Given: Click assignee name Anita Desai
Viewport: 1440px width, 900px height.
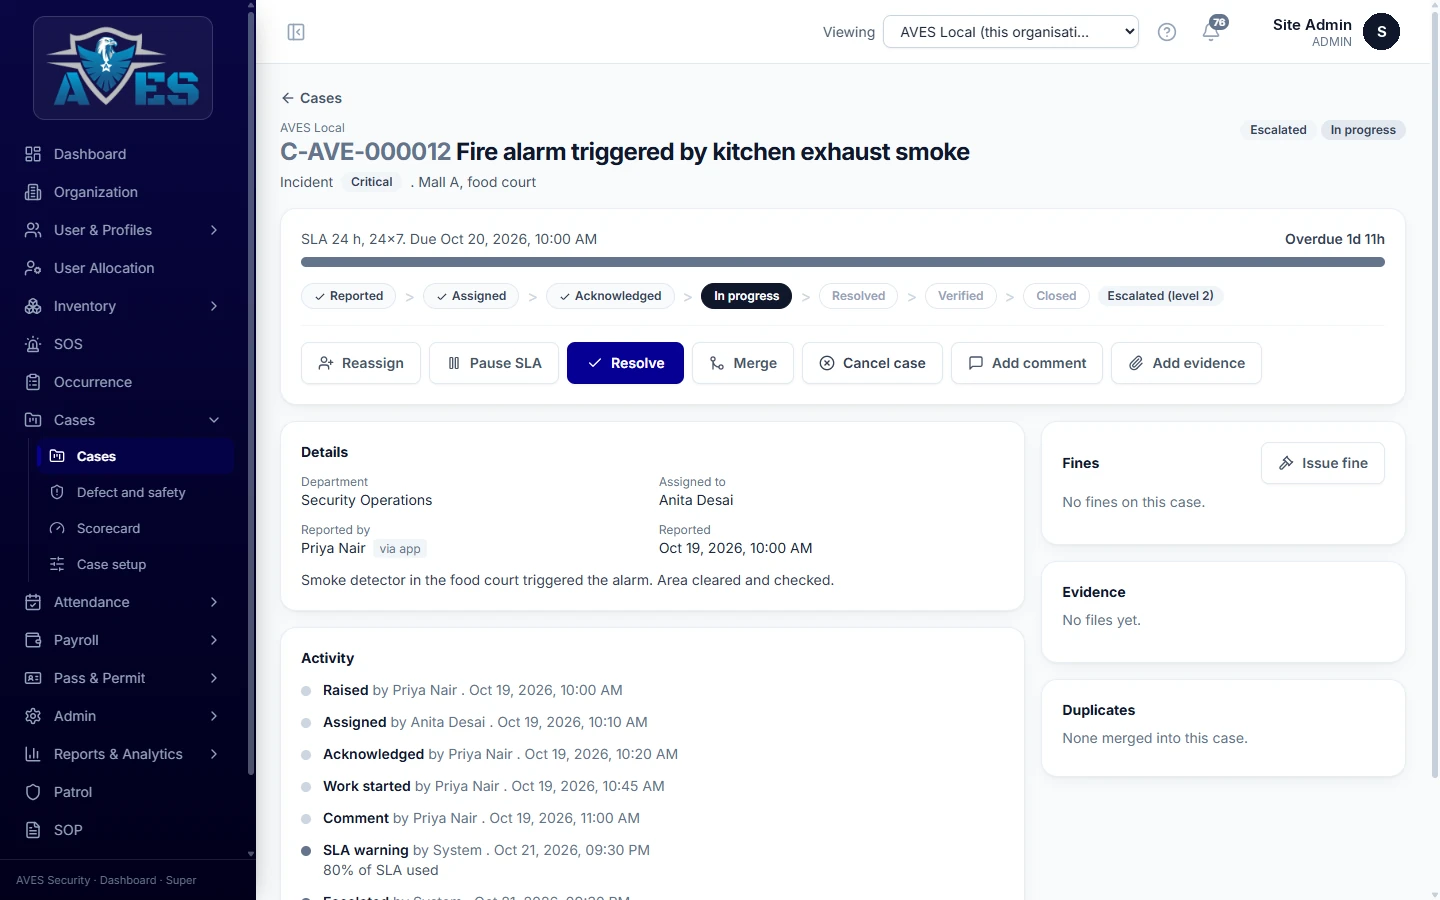Looking at the screenshot, I should 696,500.
